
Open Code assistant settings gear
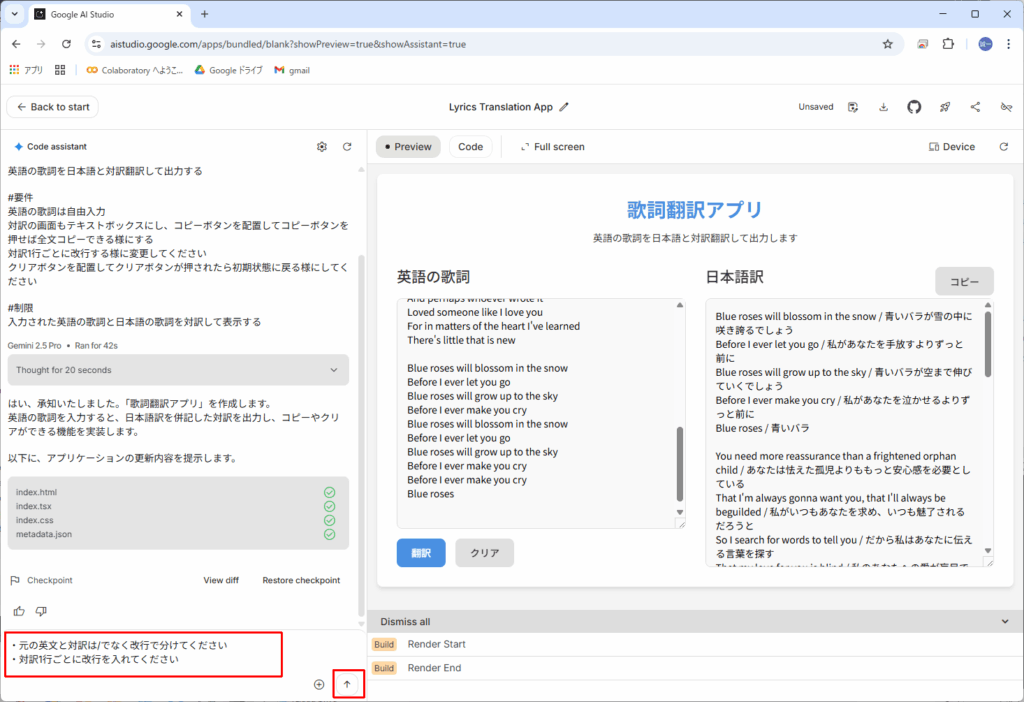[321, 147]
